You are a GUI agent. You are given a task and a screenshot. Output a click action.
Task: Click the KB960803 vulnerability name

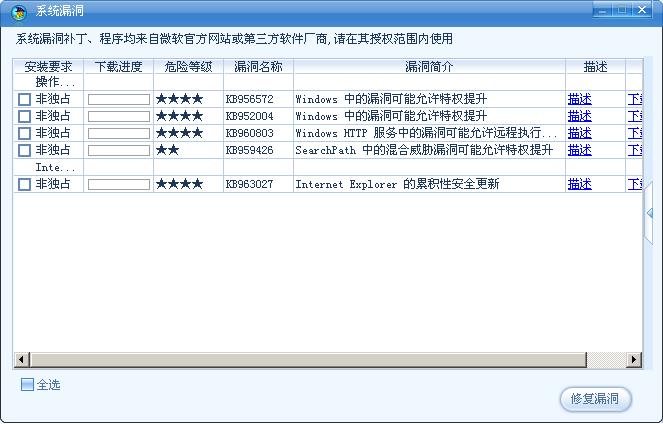click(x=249, y=134)
